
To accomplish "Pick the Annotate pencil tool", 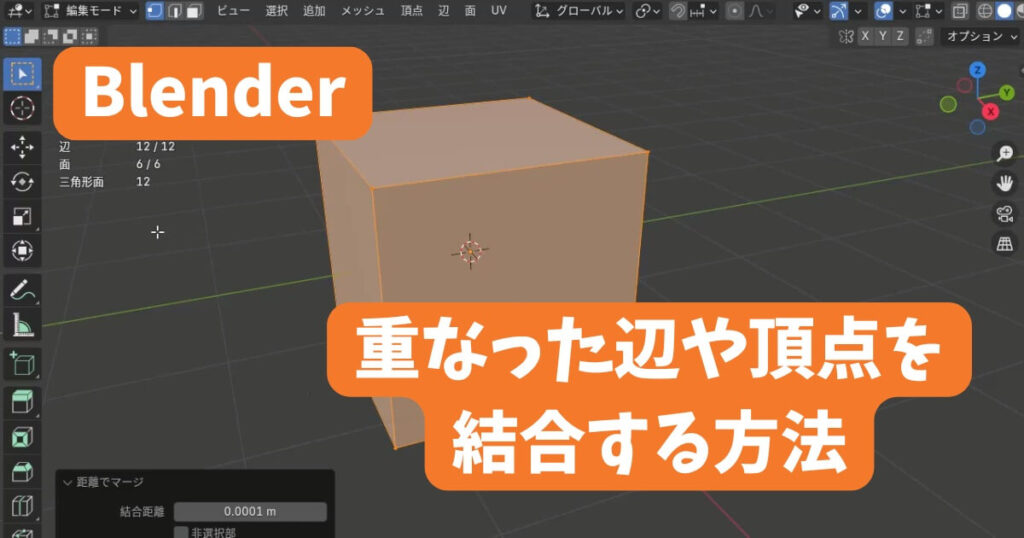I will (x=22, y=290).
